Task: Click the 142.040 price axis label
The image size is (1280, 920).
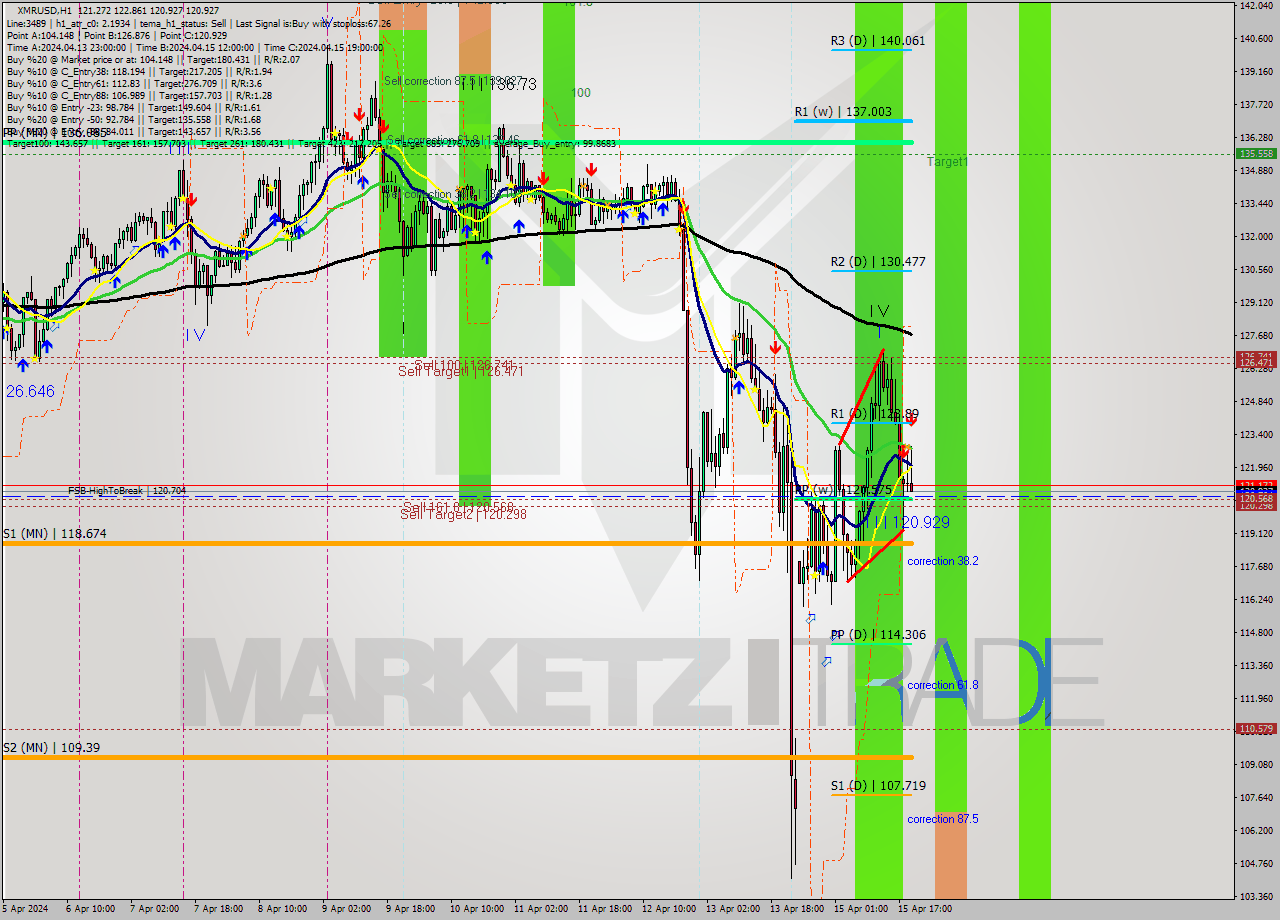Action: [1256, 6]
